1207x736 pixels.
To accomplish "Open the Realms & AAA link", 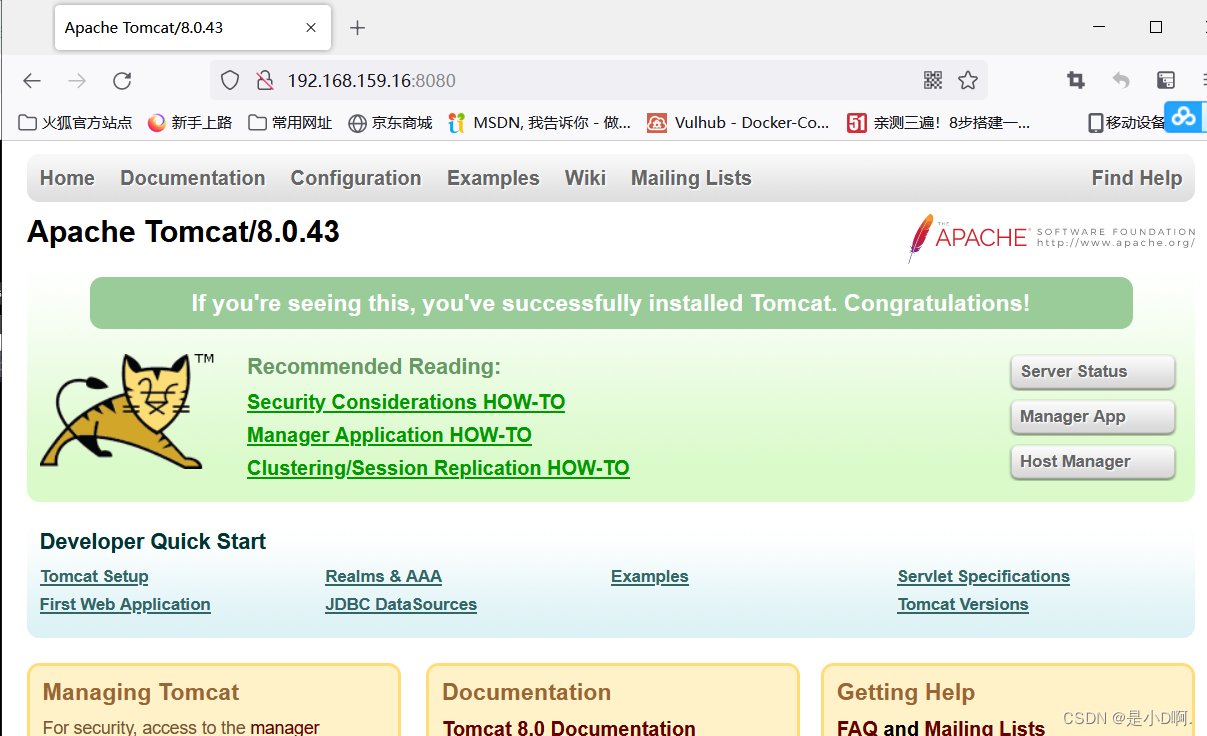I will [x=383, y=576].
